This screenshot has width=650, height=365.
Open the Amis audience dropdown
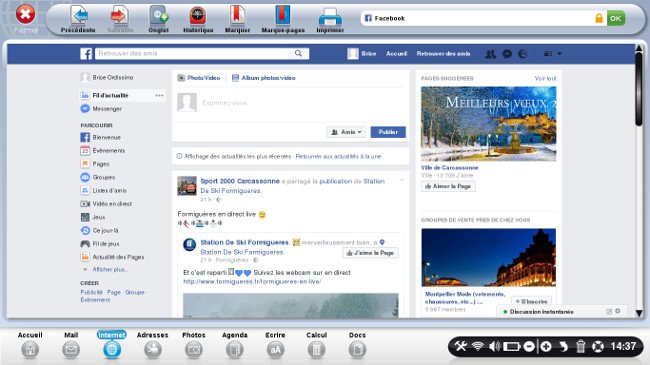(346, 132)
